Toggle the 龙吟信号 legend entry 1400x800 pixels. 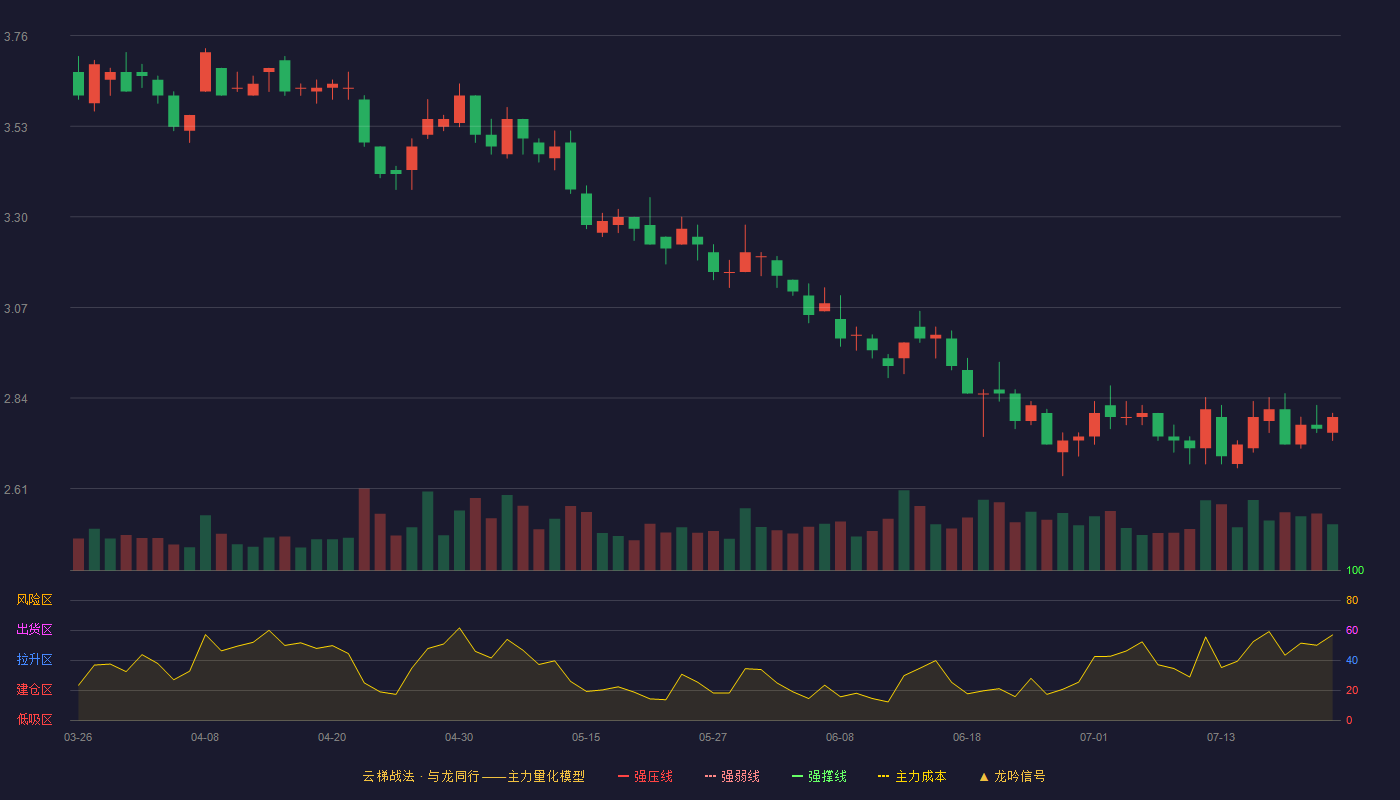(x=1012, y=776)
